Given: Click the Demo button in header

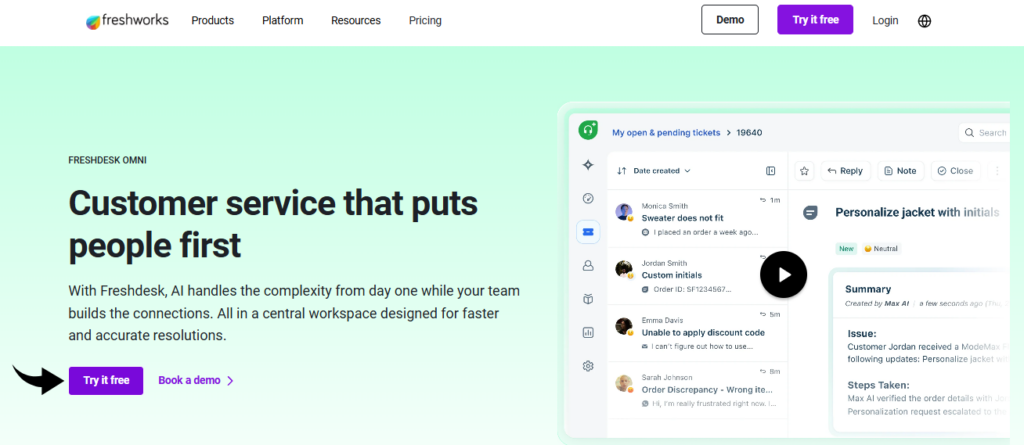Looking at the screenshot, I should (x=730, y=20).
